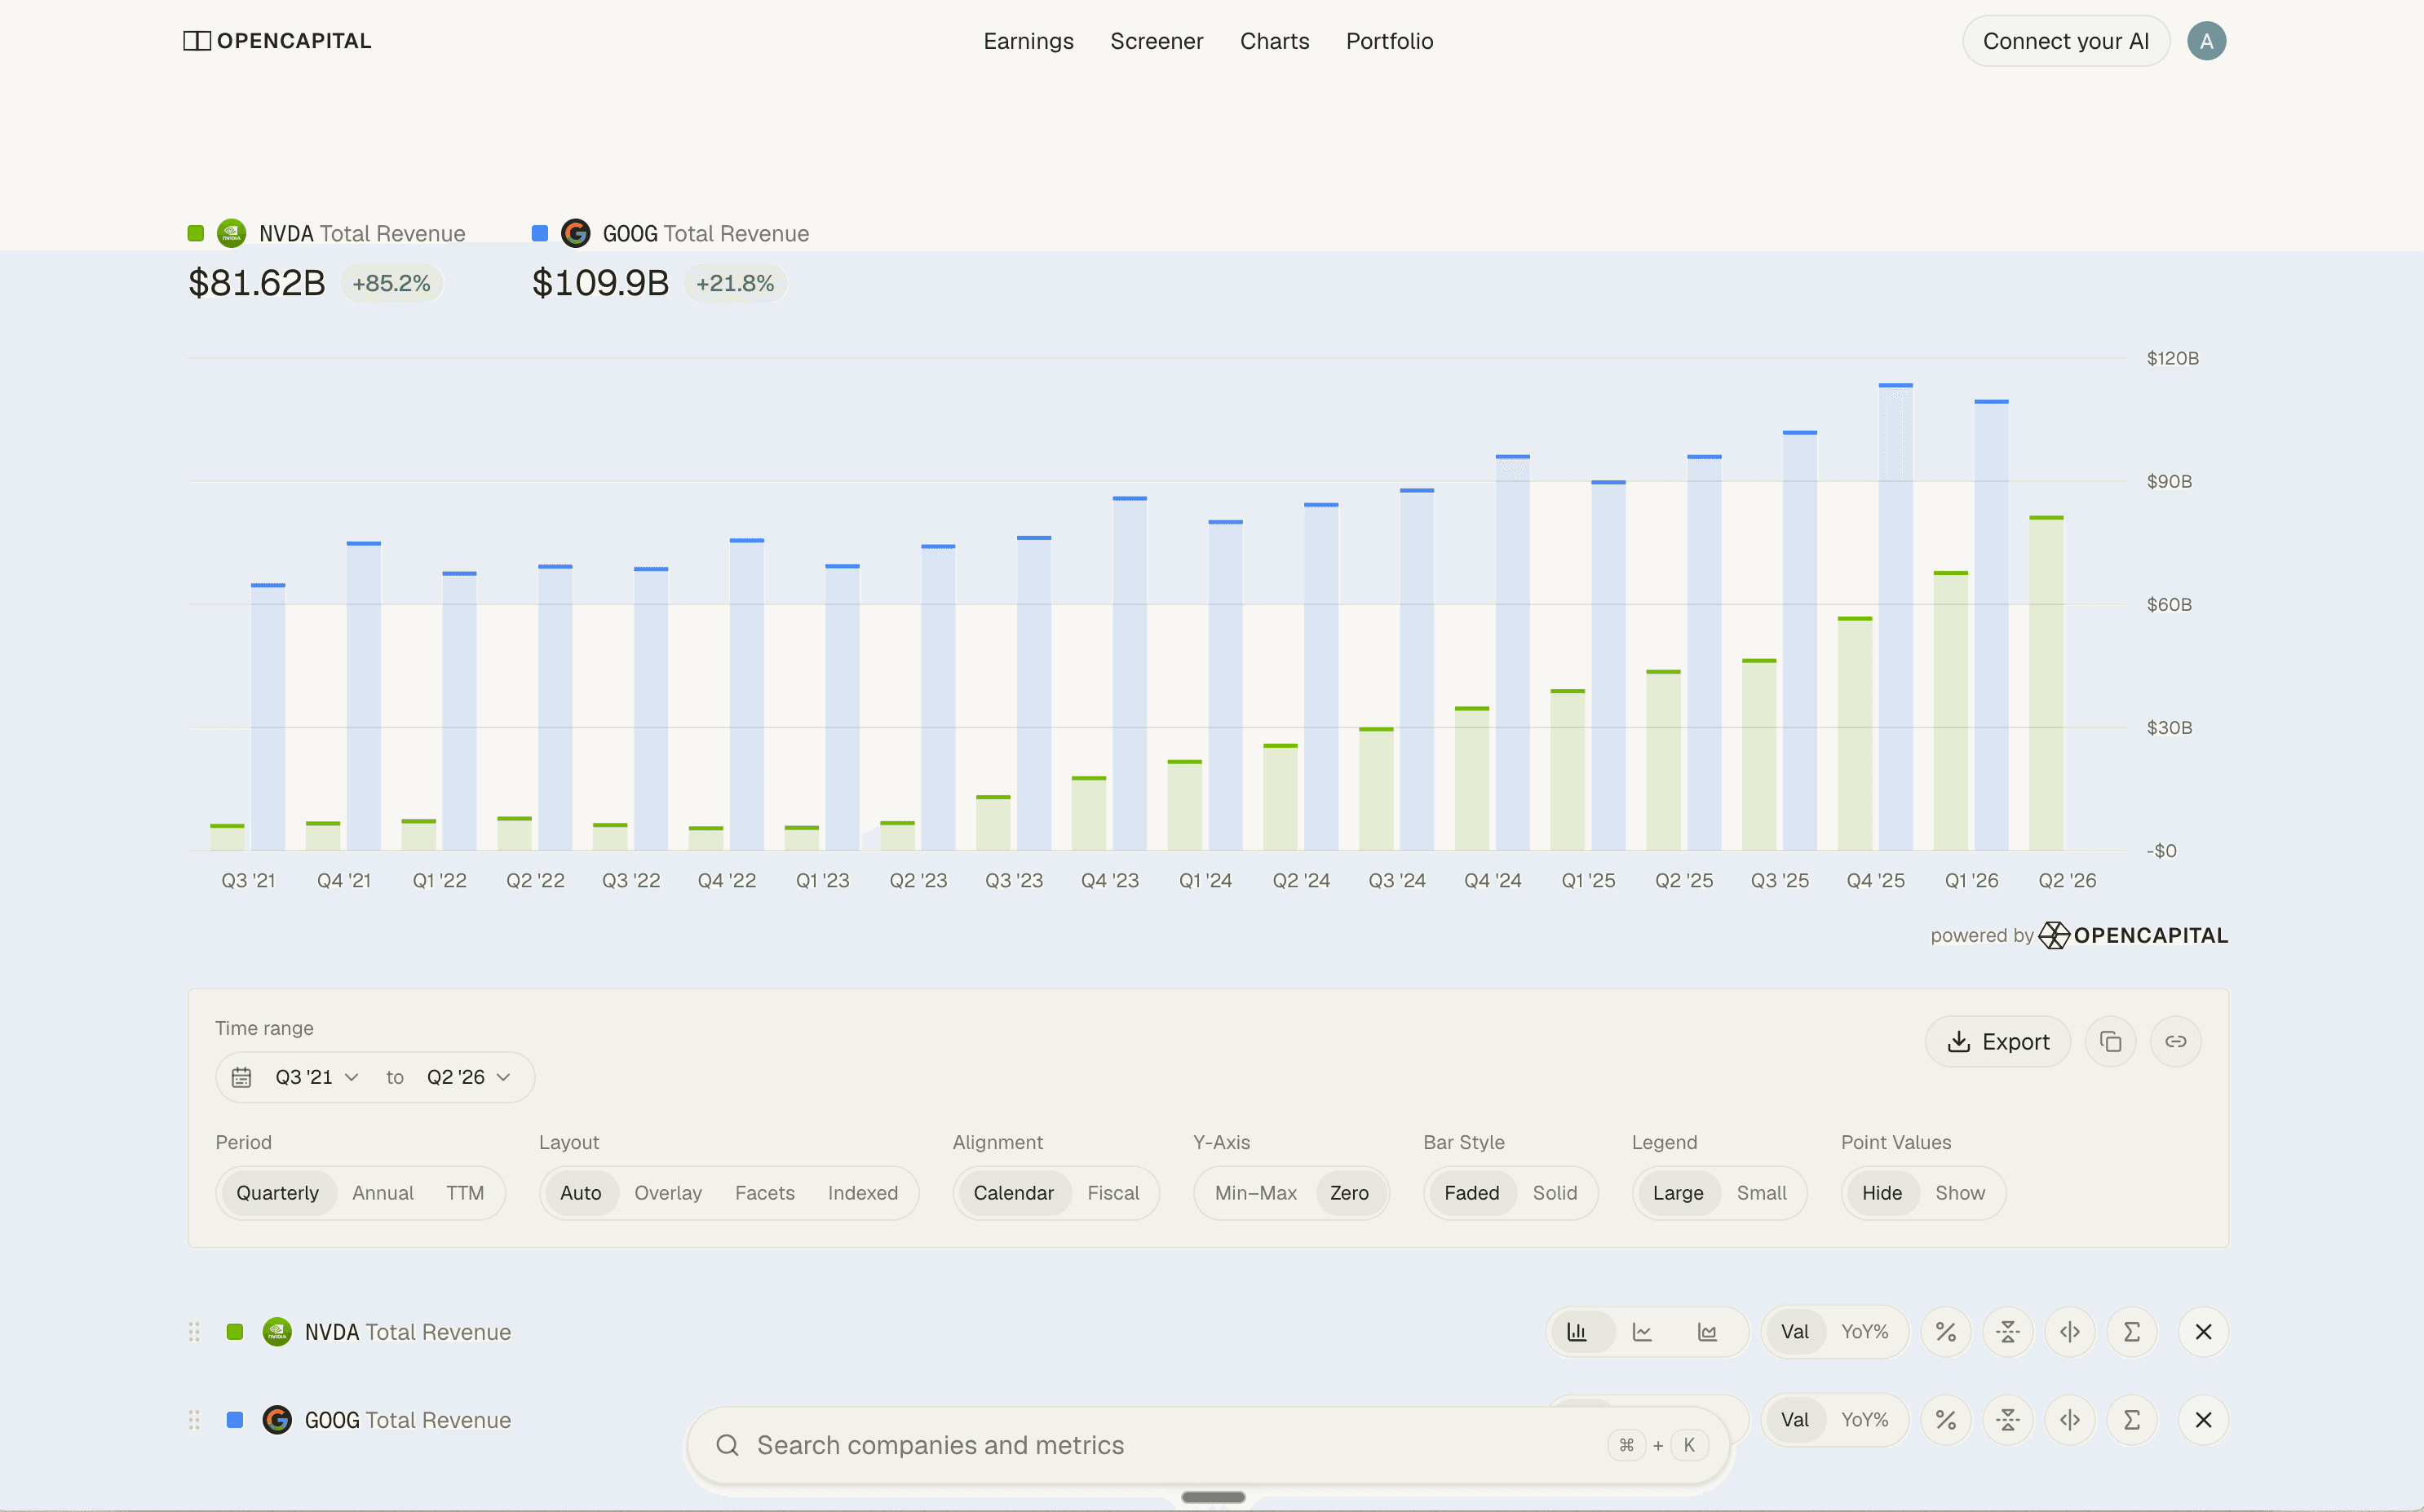Copy chart using the copy icon
The width and height of the screenshot is (2424, 1512).
click(2110, 1042)
